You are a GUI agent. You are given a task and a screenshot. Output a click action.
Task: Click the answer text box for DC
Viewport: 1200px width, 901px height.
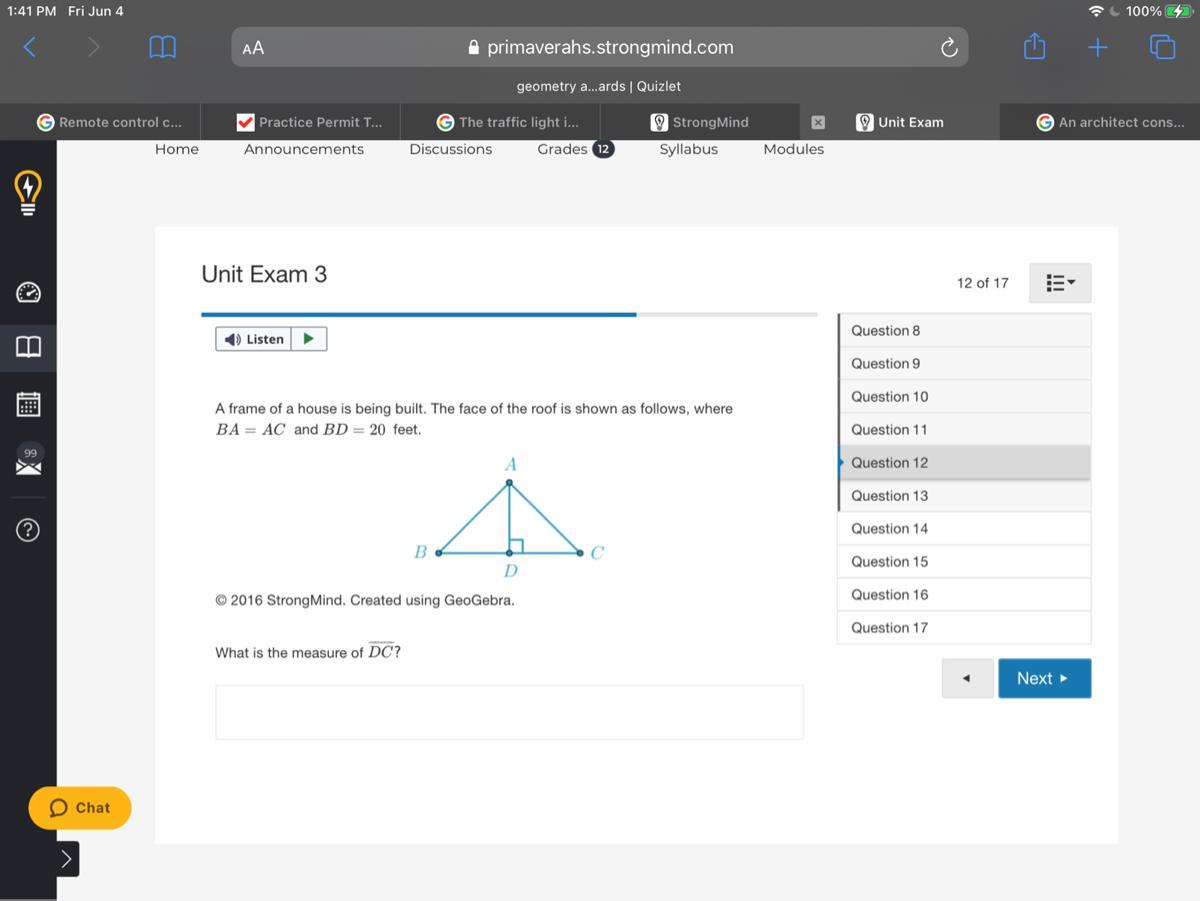tap(509, 712)
